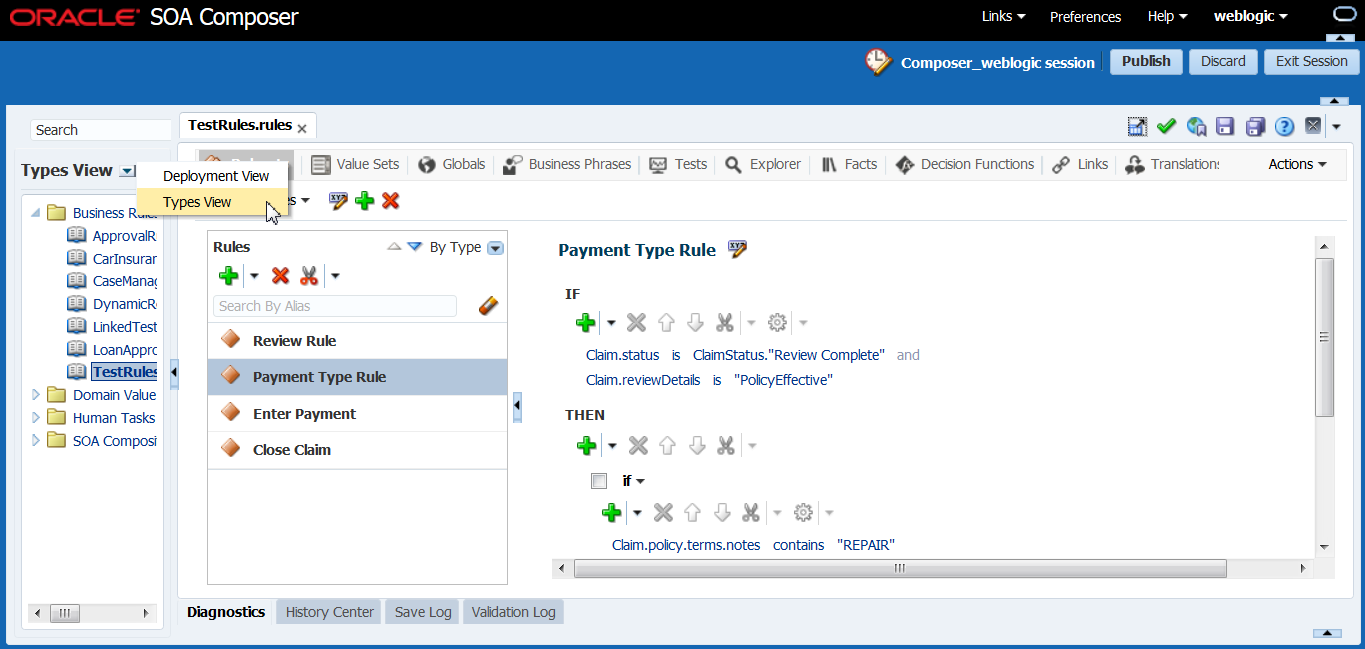Viewport: 1365px width, 649px height.
Task: Open dropdown beside IF gear icon
Action: 803,323
